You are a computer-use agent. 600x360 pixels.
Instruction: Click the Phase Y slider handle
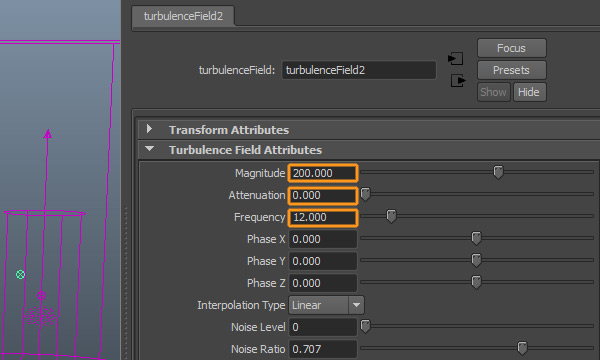click(x=476, y=260)
